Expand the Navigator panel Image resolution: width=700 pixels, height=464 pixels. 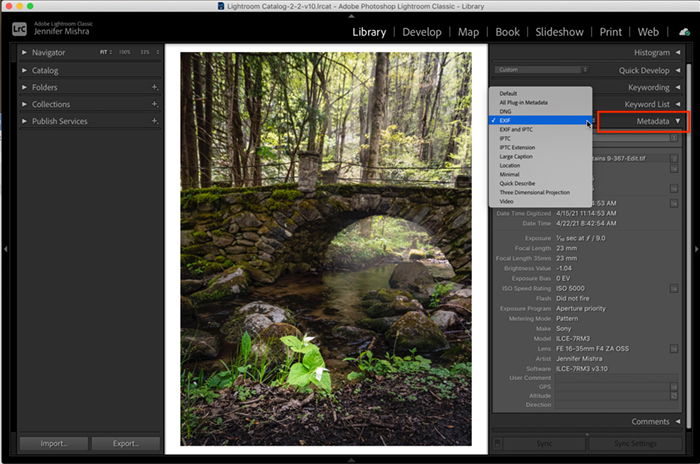[24, 52]
